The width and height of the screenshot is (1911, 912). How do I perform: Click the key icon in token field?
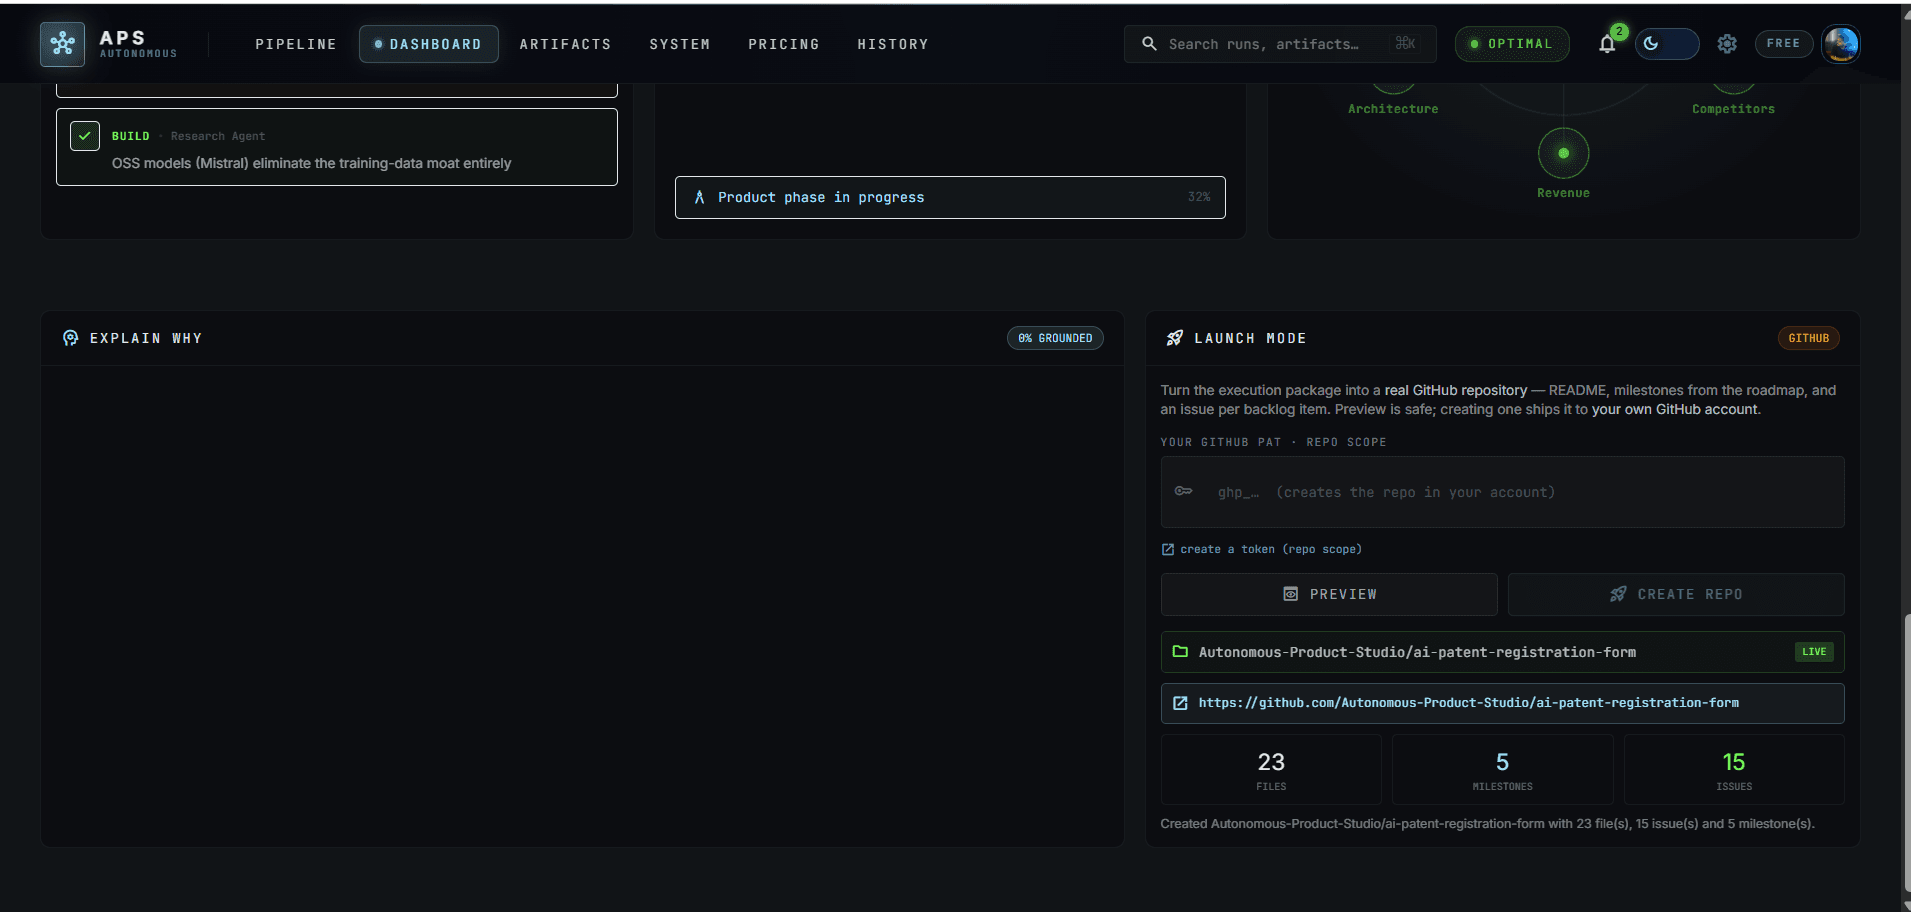pos(1183,491)
